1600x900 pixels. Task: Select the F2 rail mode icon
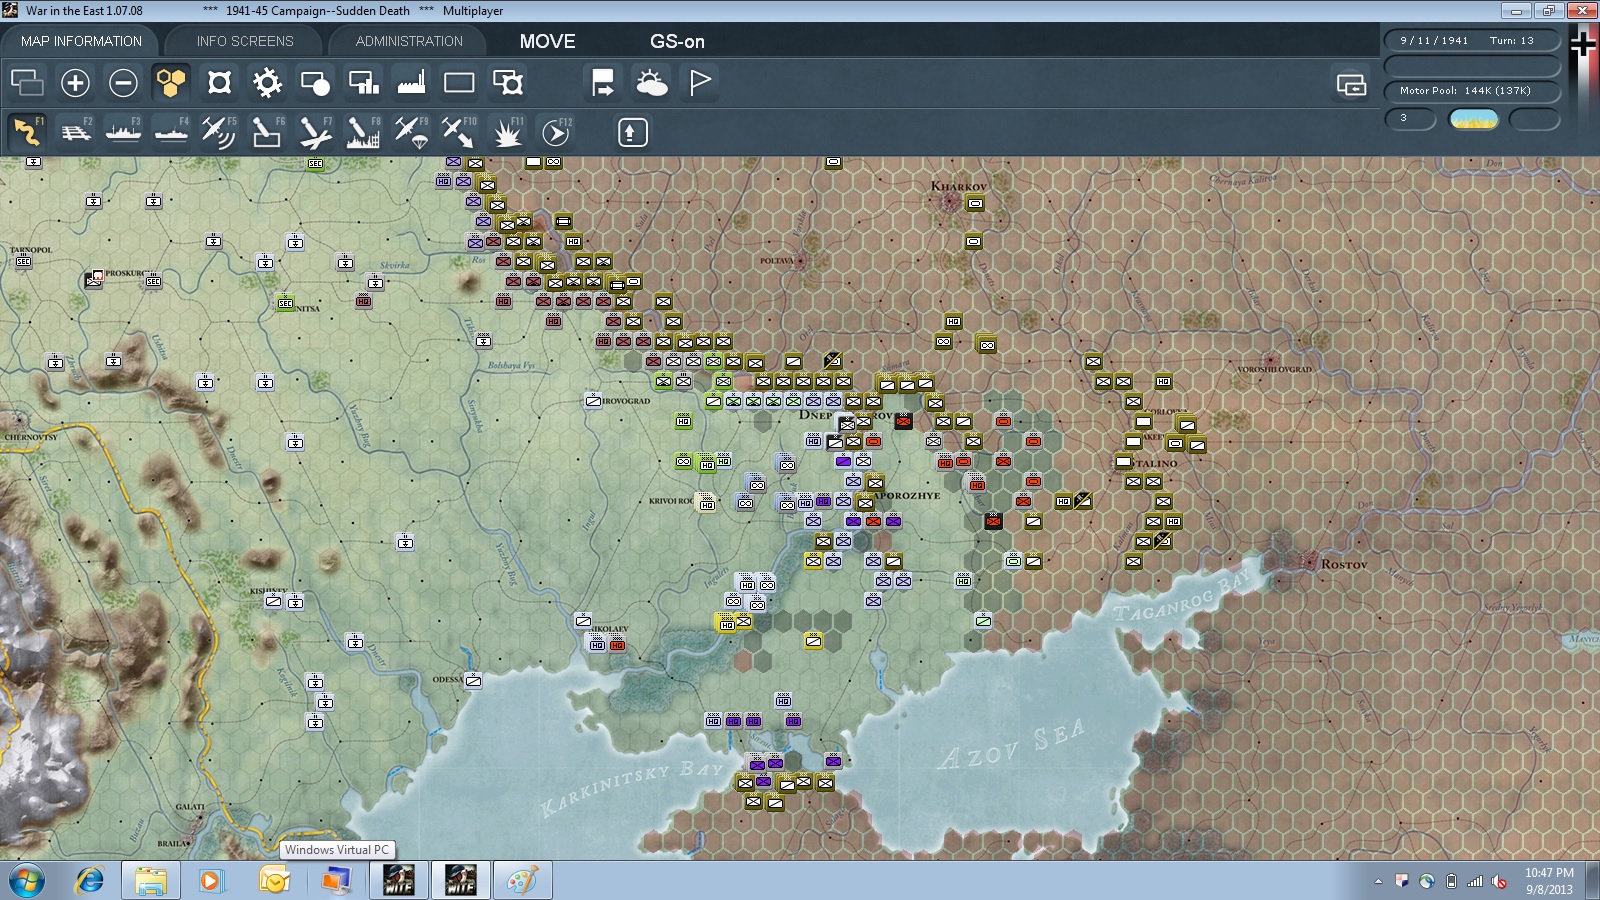(x=76, y=132)
